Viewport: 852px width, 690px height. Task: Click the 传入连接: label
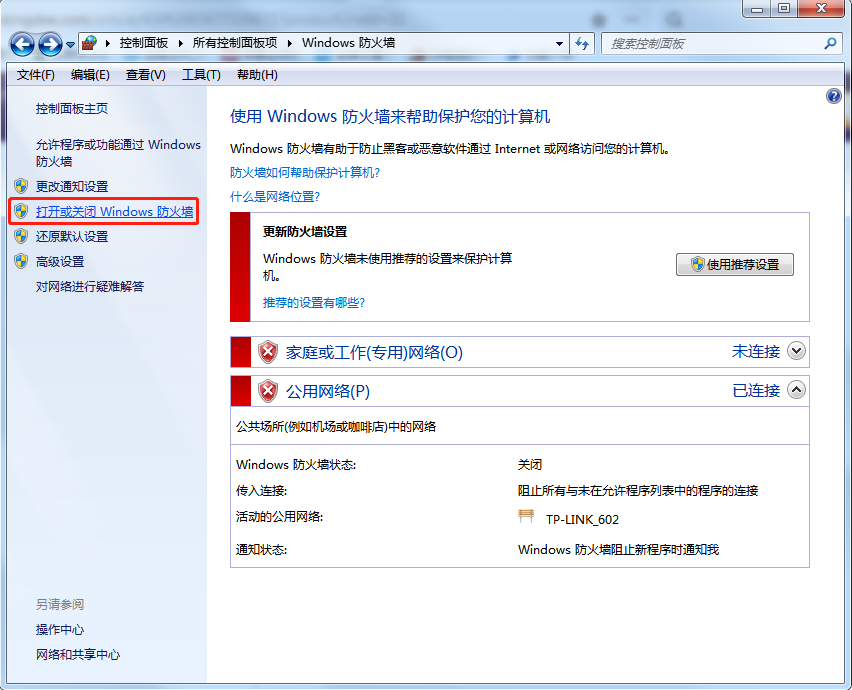tap(261, 491)
